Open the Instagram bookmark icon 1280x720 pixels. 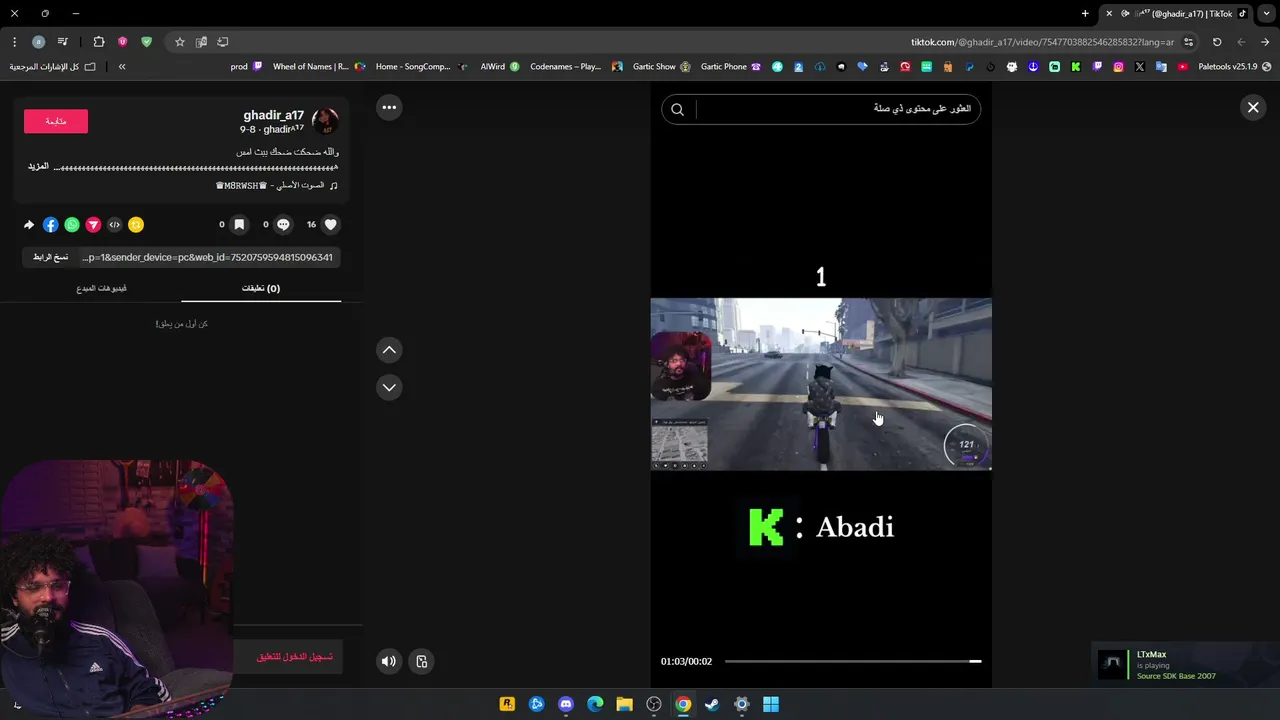click(x=1118, y=67)
